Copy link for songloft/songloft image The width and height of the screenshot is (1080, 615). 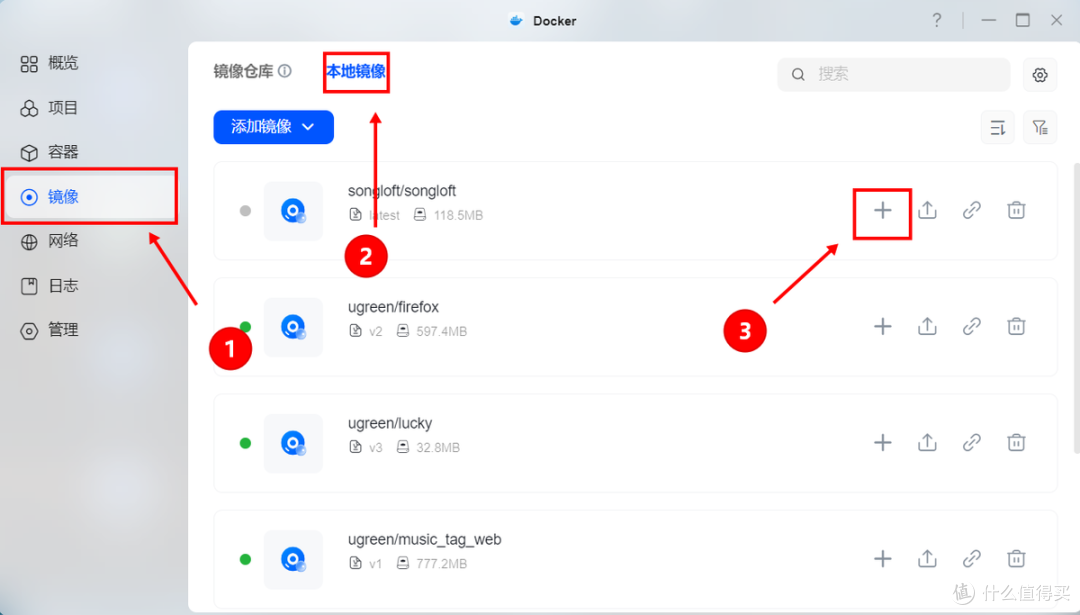(x=971, y=210)
